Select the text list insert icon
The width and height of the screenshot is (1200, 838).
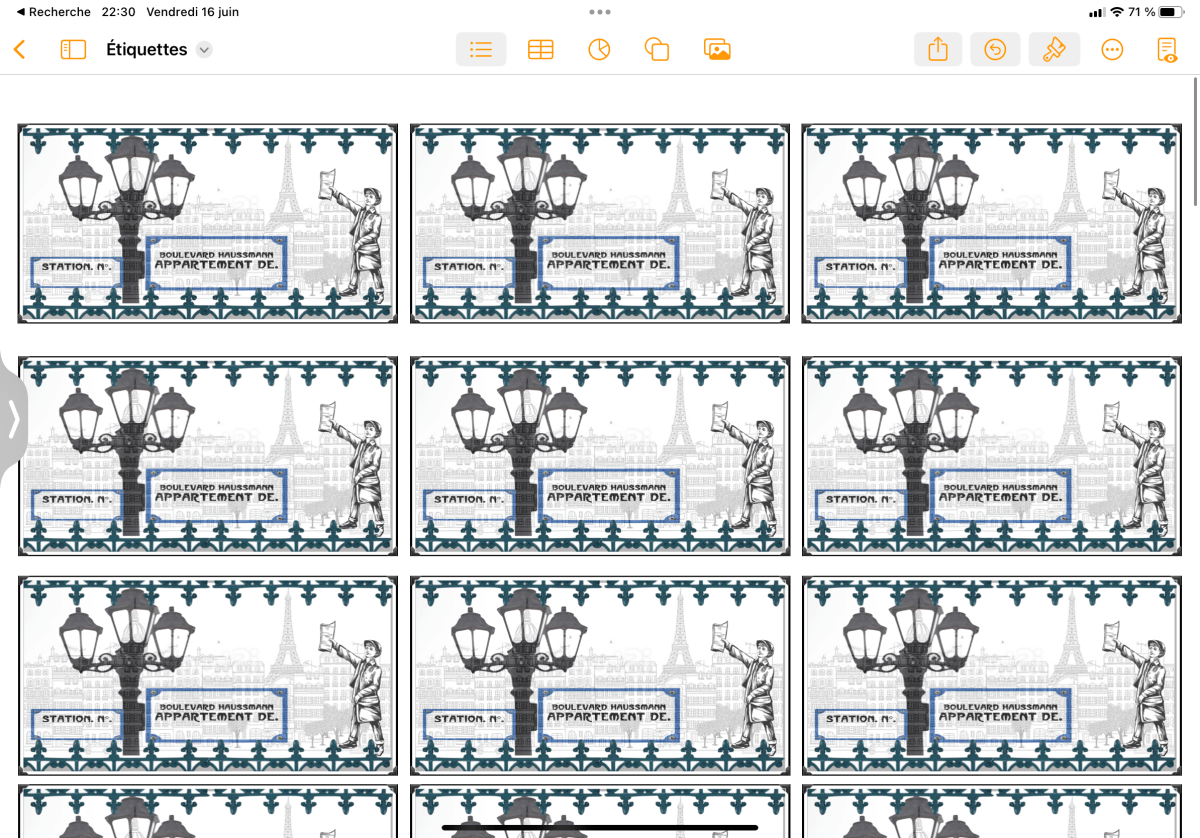pos(481,50)
